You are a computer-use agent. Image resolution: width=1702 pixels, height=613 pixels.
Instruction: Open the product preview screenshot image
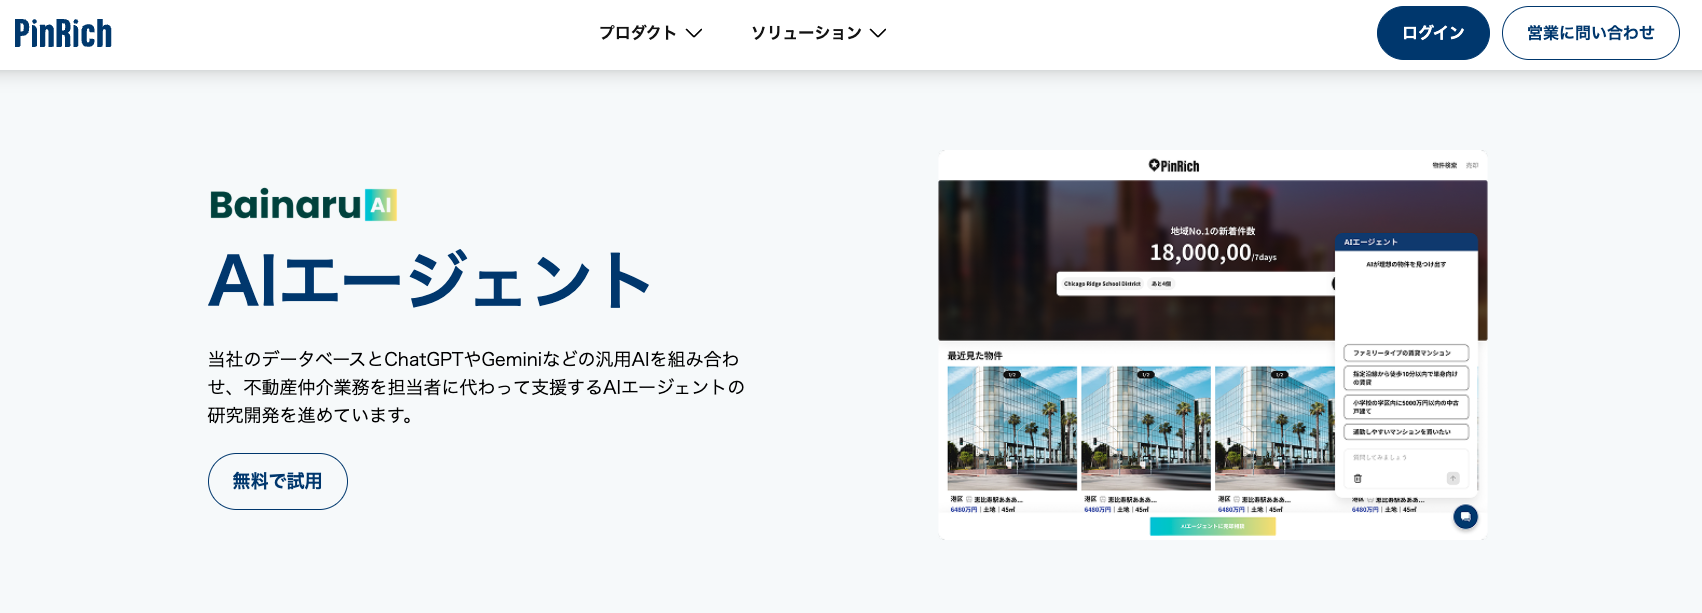pyautogui.click(x=1212, y=345)
